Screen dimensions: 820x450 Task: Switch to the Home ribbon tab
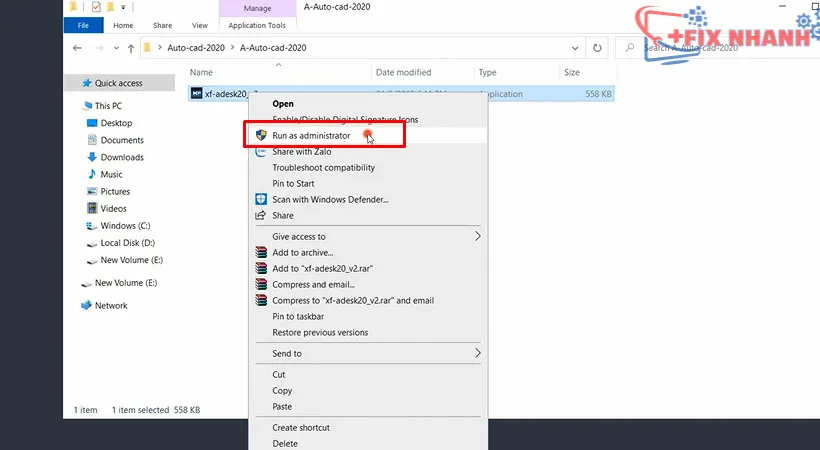[123, 25]
